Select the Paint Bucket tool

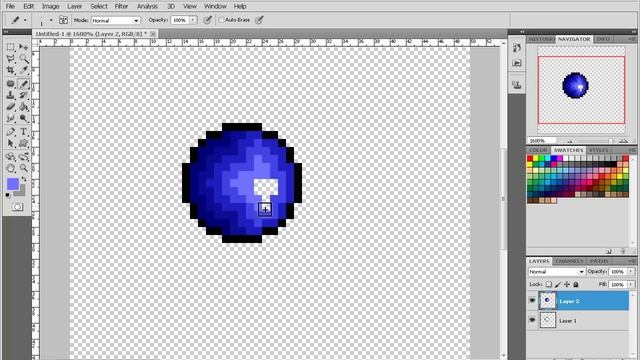(x=24, y=107)
